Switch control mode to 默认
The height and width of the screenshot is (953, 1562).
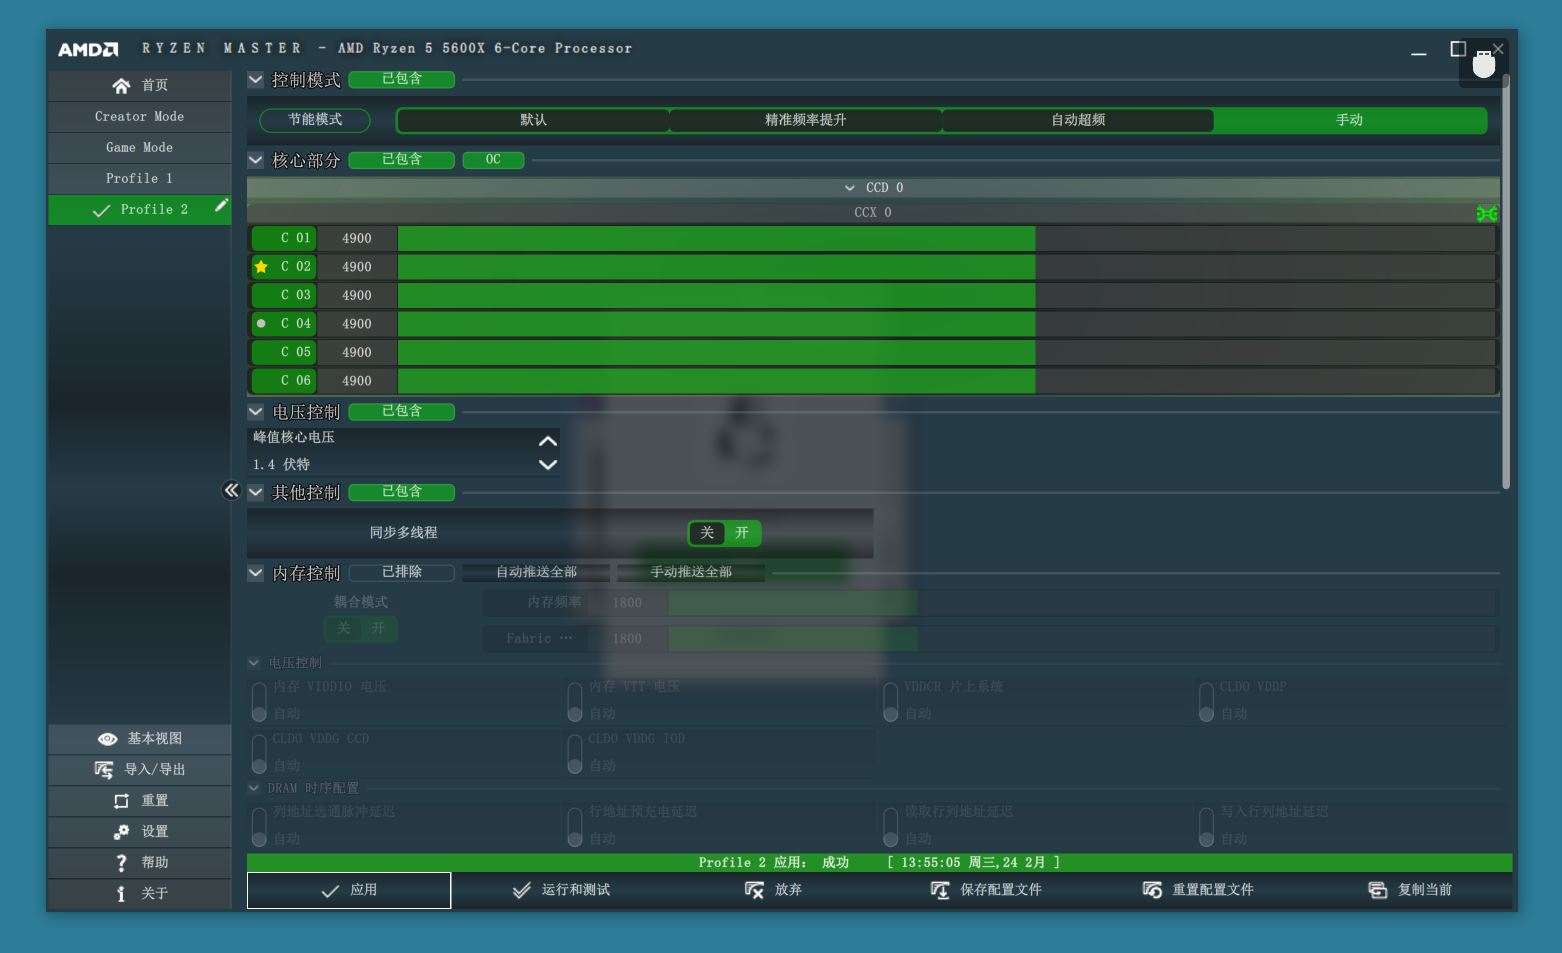[533, 120]
